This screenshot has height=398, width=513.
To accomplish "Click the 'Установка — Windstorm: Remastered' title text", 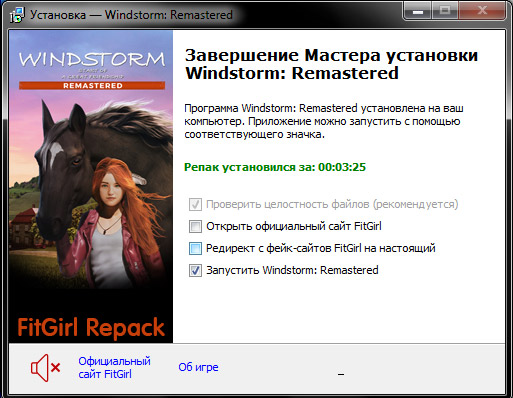I will tap(131, 15).
